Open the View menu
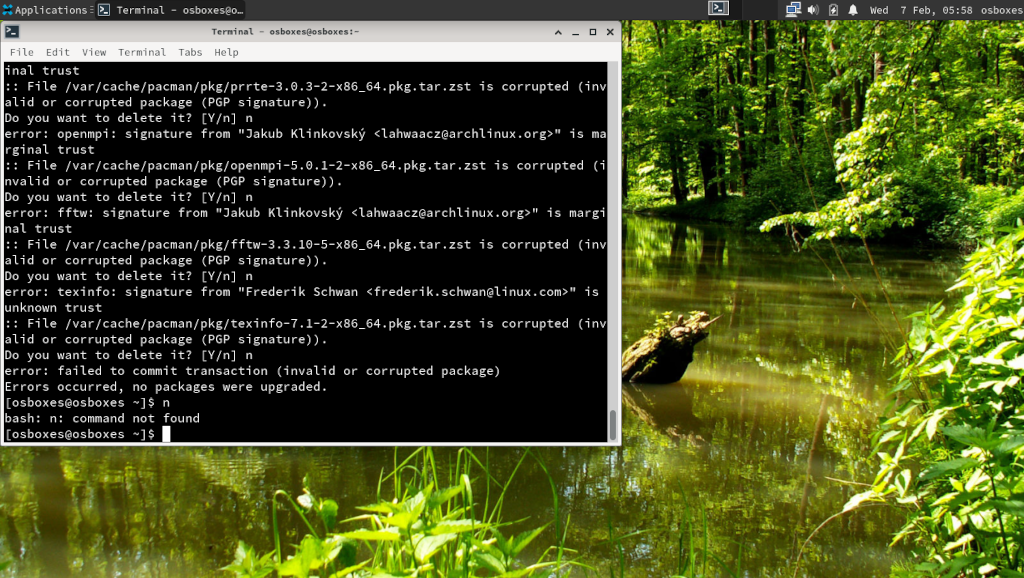Screen dimensions: 1024x578 (x=94, y=52)
